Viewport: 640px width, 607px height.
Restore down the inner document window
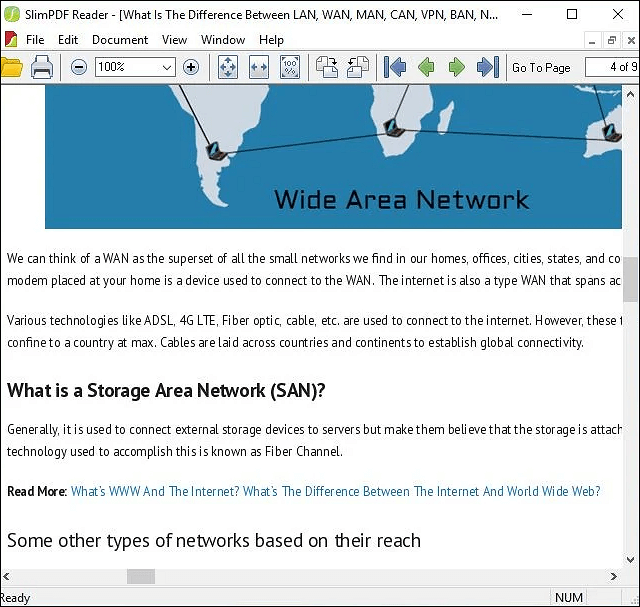(611, 41)
